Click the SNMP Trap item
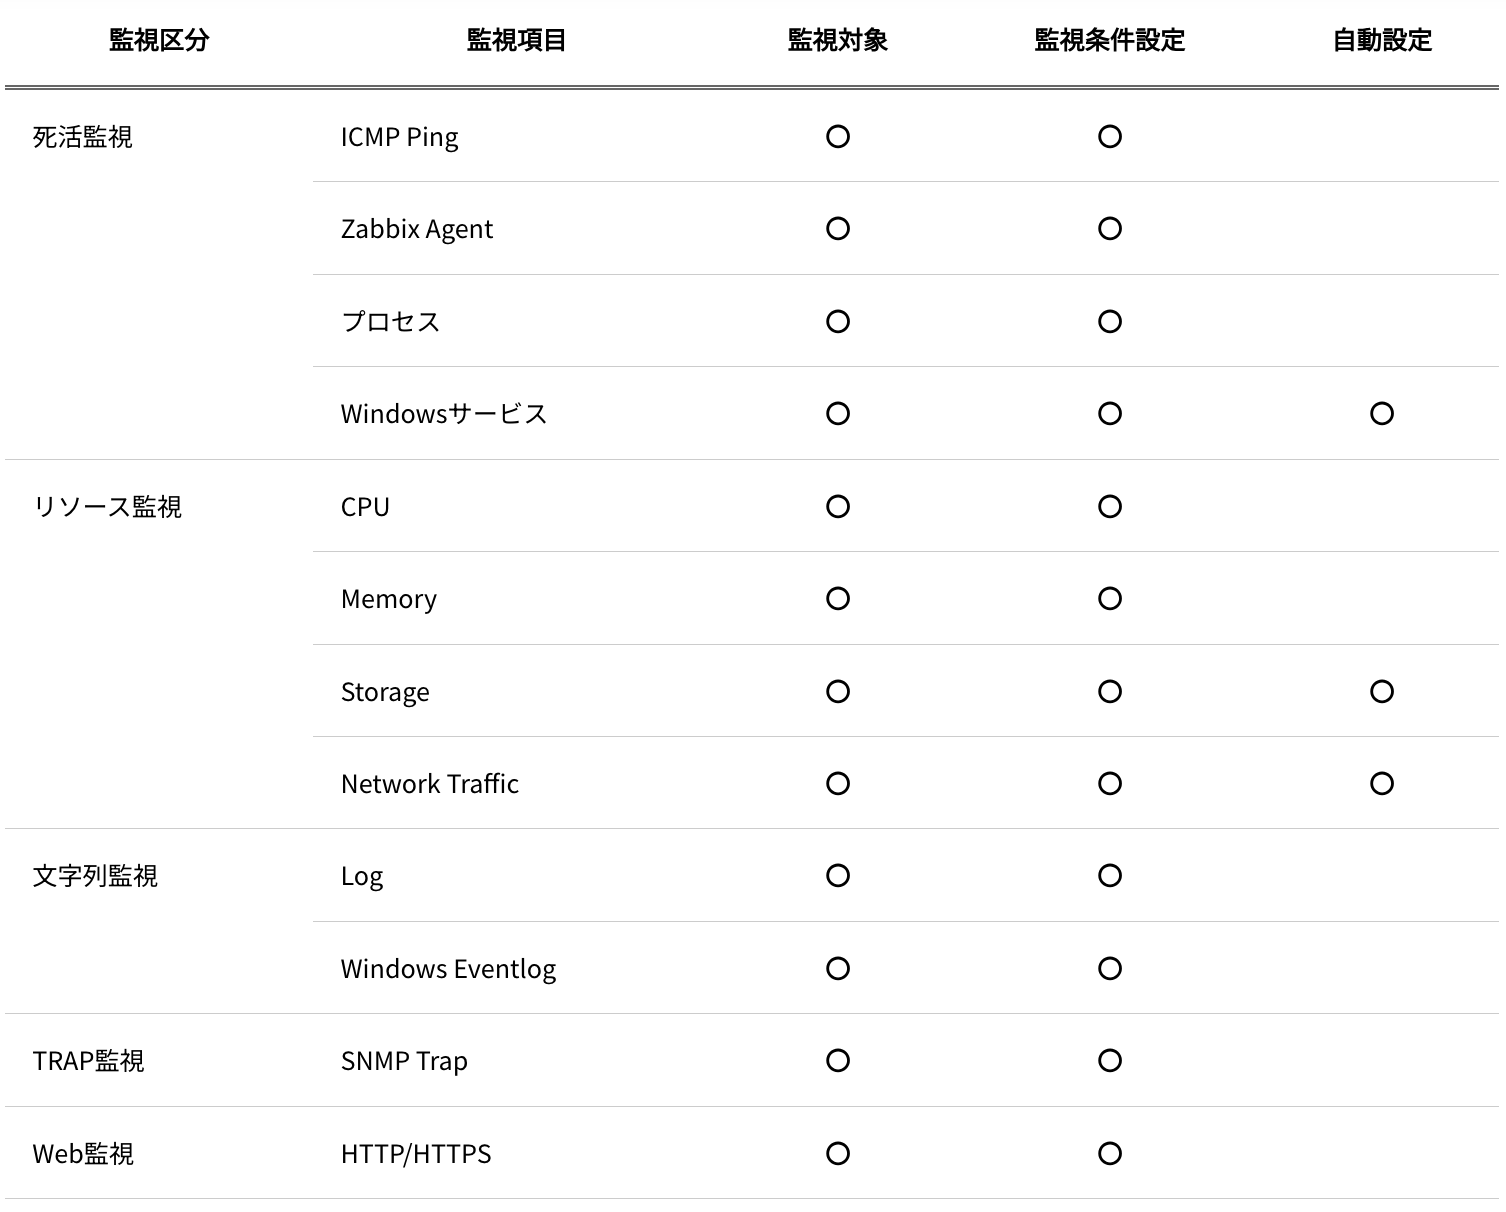The image size is (1506, 1212). [x=404, y=1061]
